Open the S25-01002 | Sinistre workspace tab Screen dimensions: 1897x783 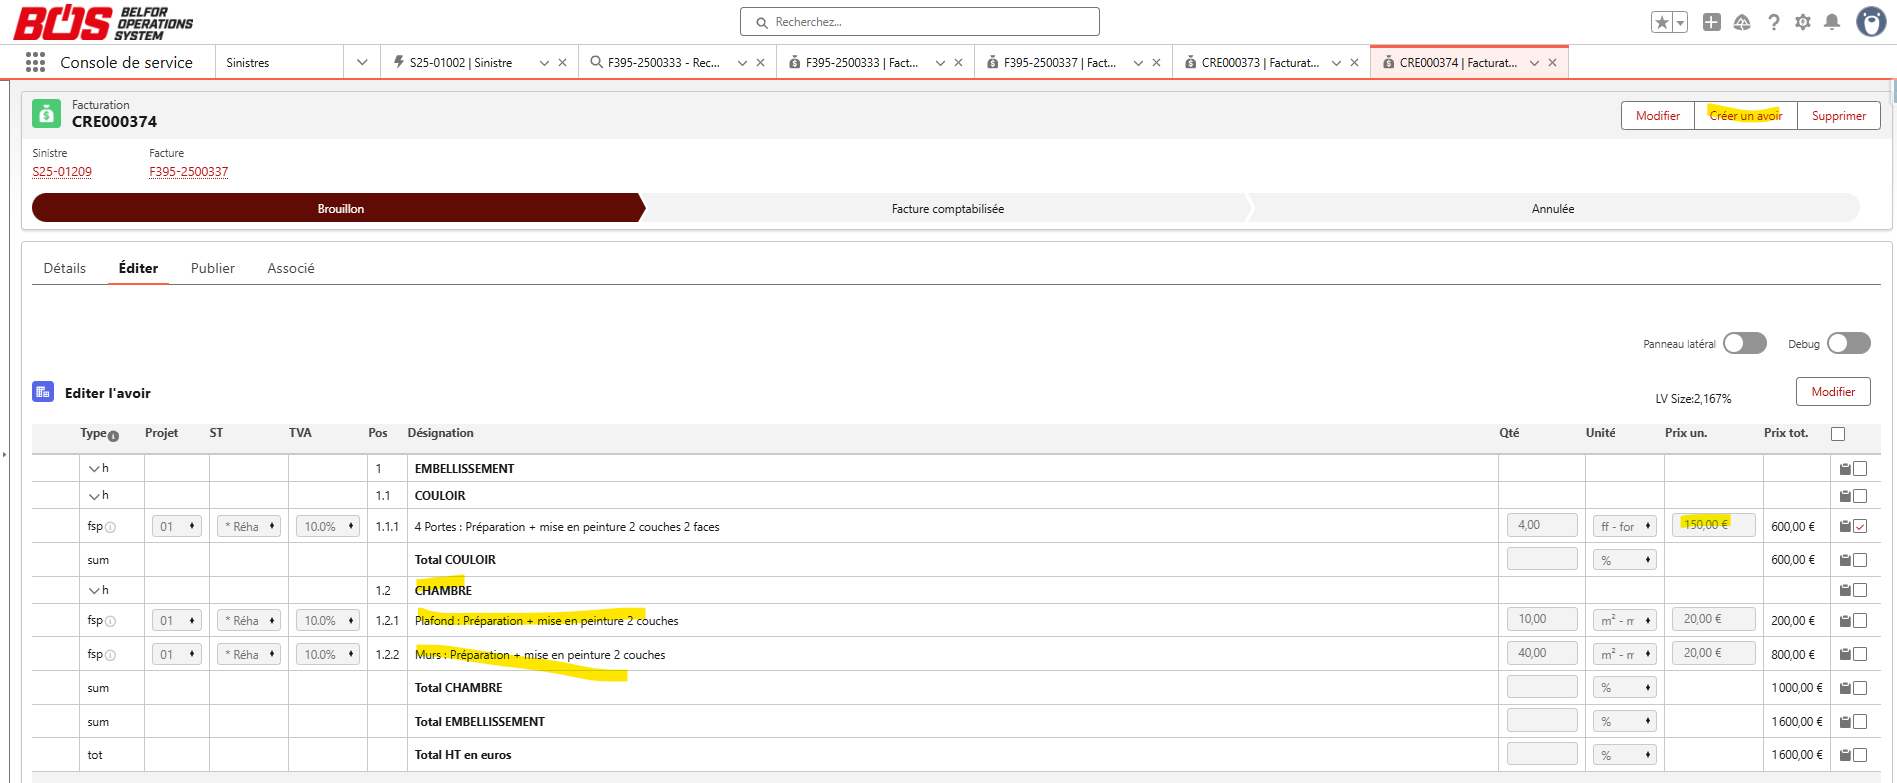click(x=461, y=62)
